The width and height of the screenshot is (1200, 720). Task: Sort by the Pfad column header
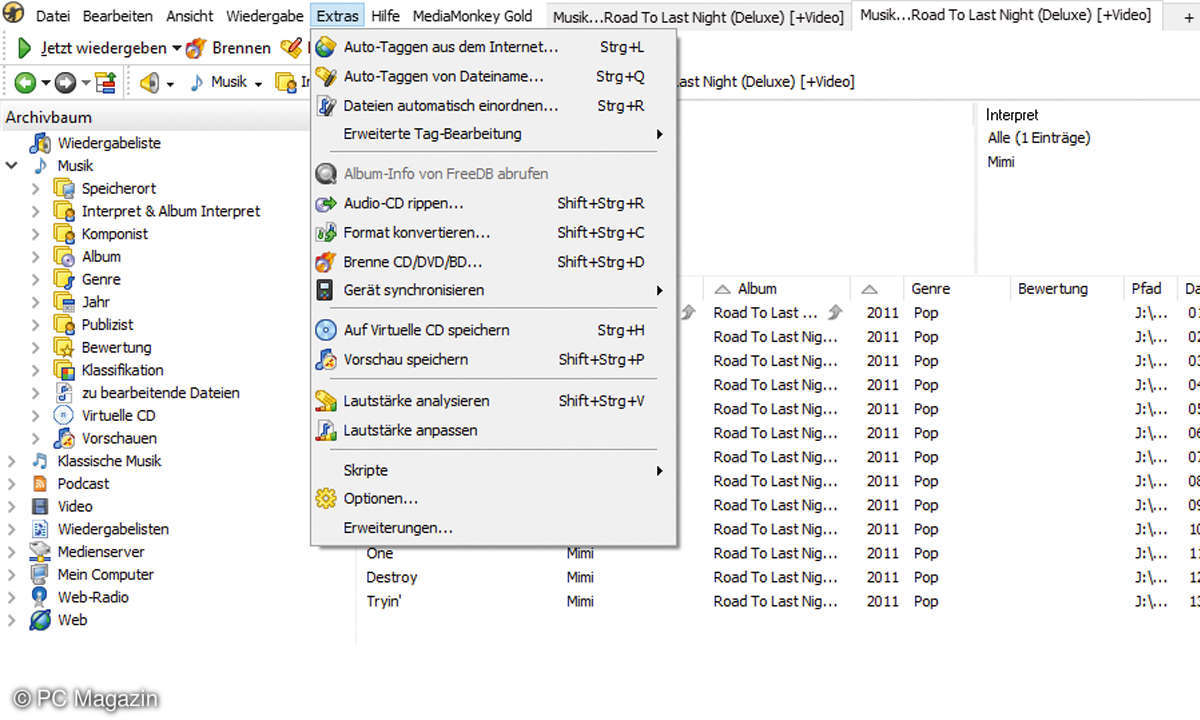tap(1149, 288)
